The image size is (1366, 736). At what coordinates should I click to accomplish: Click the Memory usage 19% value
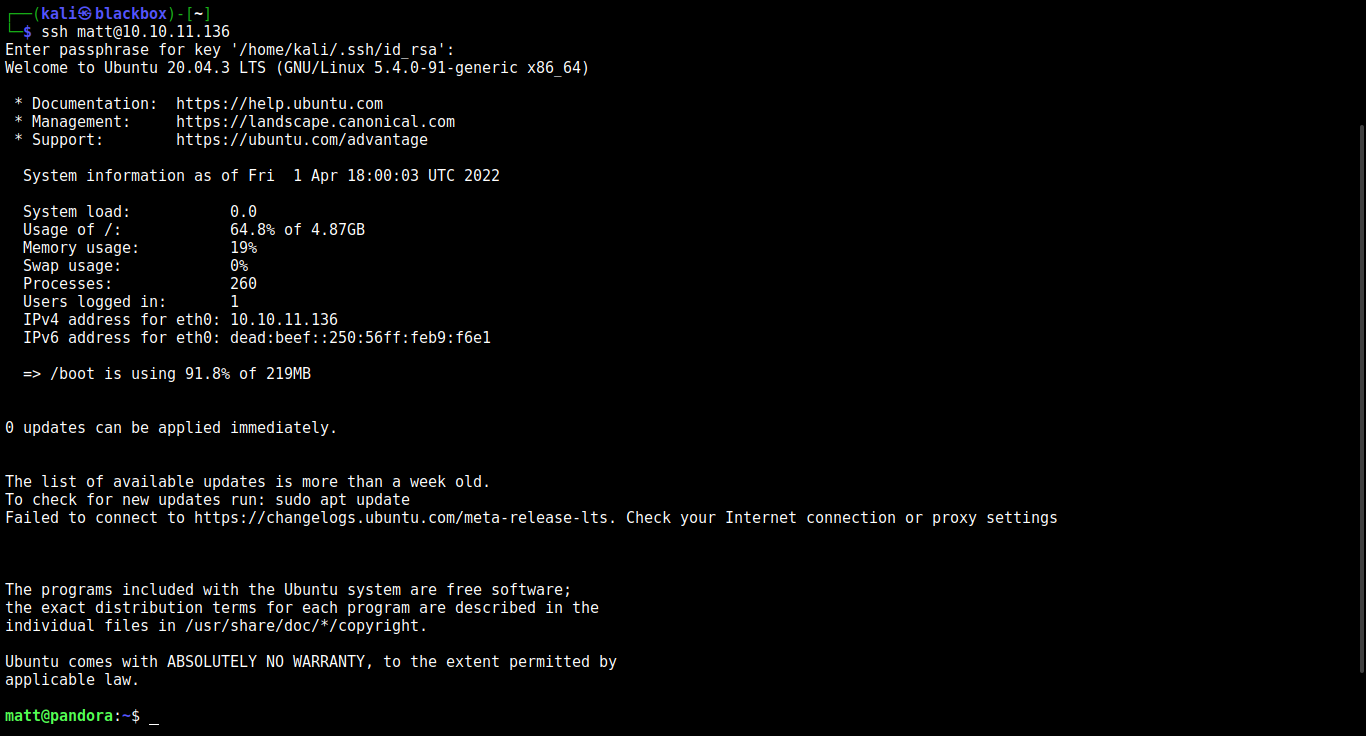click(243, 248)
